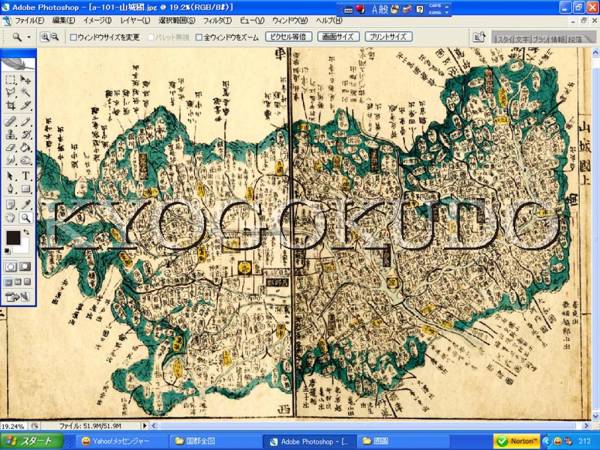The height and width of the screenshot is (450, 600).
Task: Check the 全ウィンドウをズーム checkbox
Action: [199, 38]
